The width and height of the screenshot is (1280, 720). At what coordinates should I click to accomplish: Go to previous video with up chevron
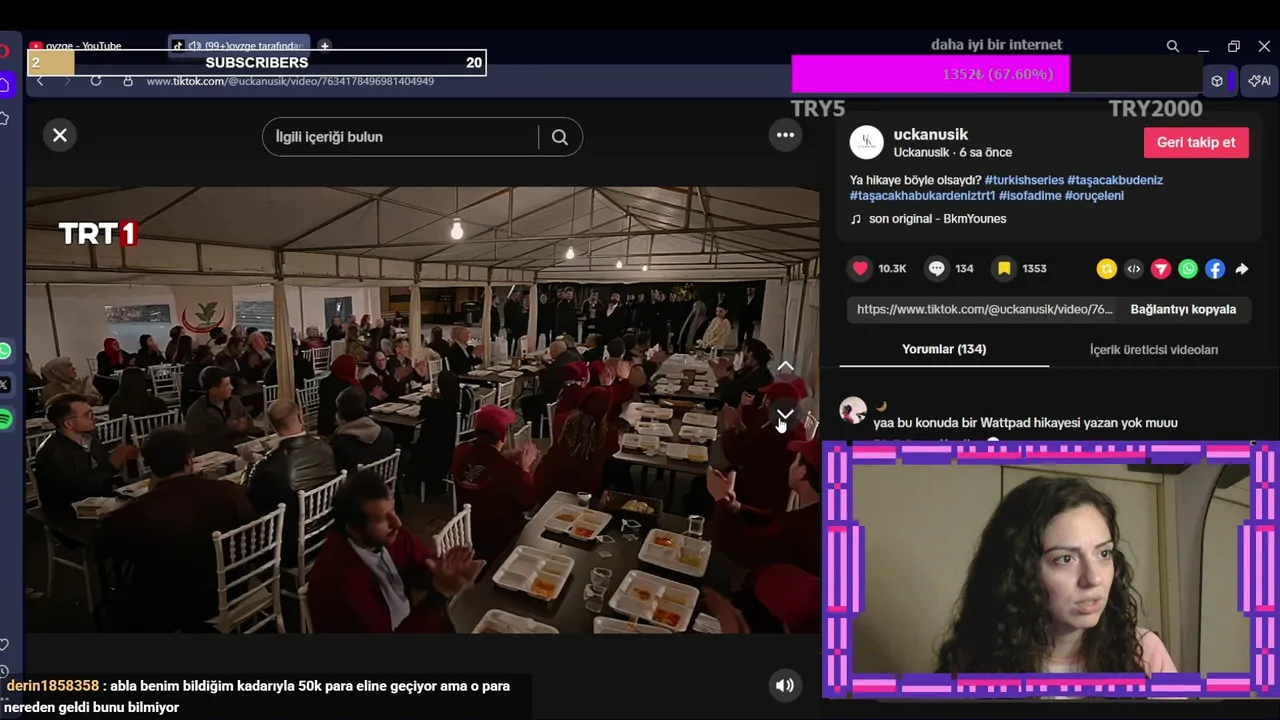[x=786, y=367]
